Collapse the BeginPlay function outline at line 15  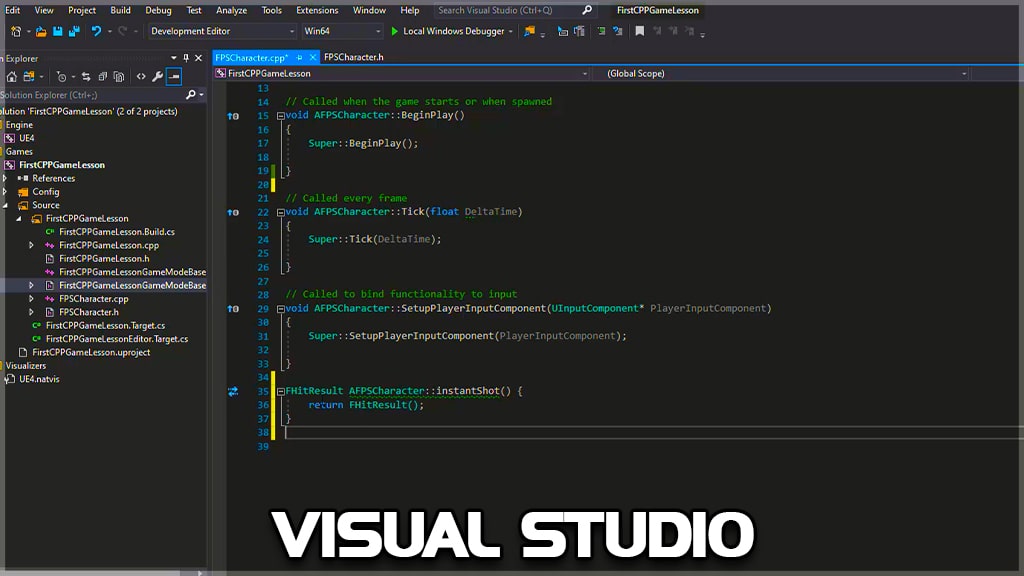(281, 116)
